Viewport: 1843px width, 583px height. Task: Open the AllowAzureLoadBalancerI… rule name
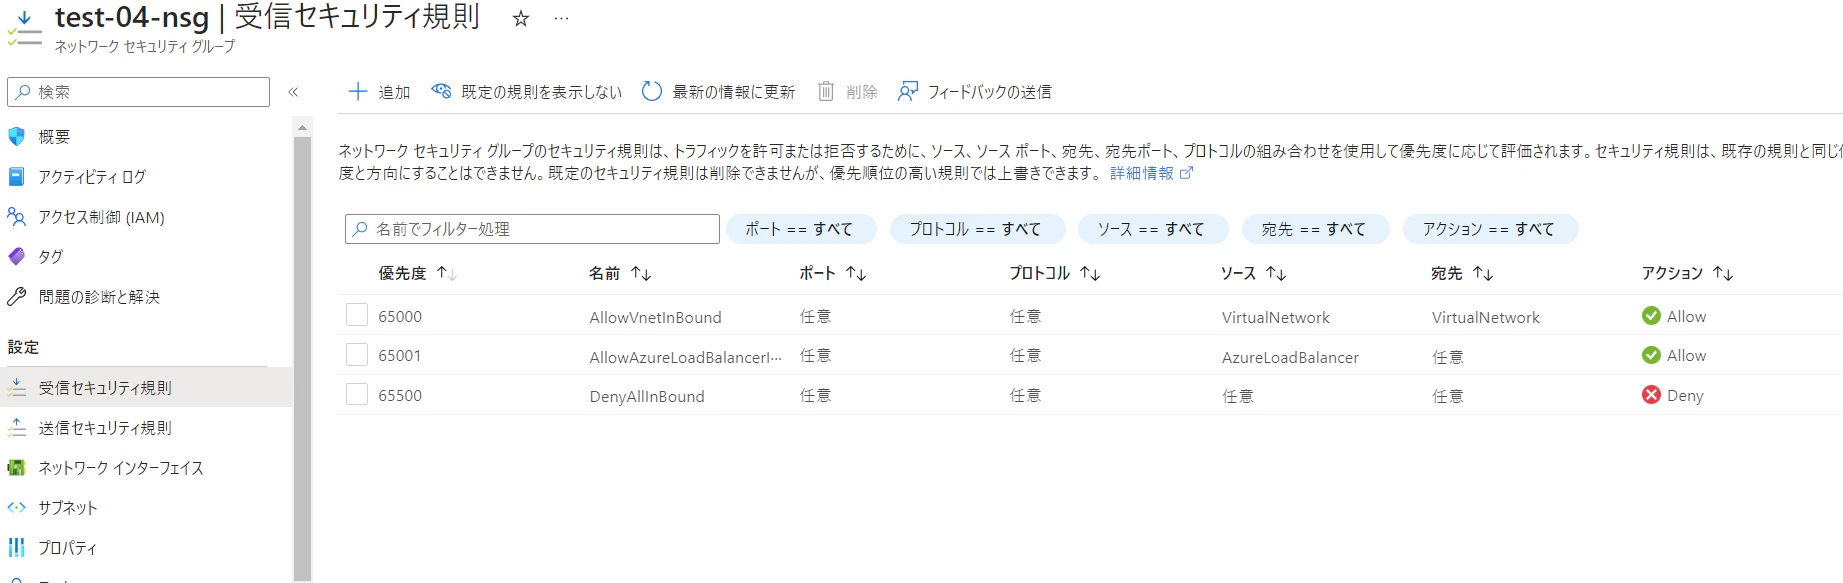pyautogui.click(x=686, y=357)
